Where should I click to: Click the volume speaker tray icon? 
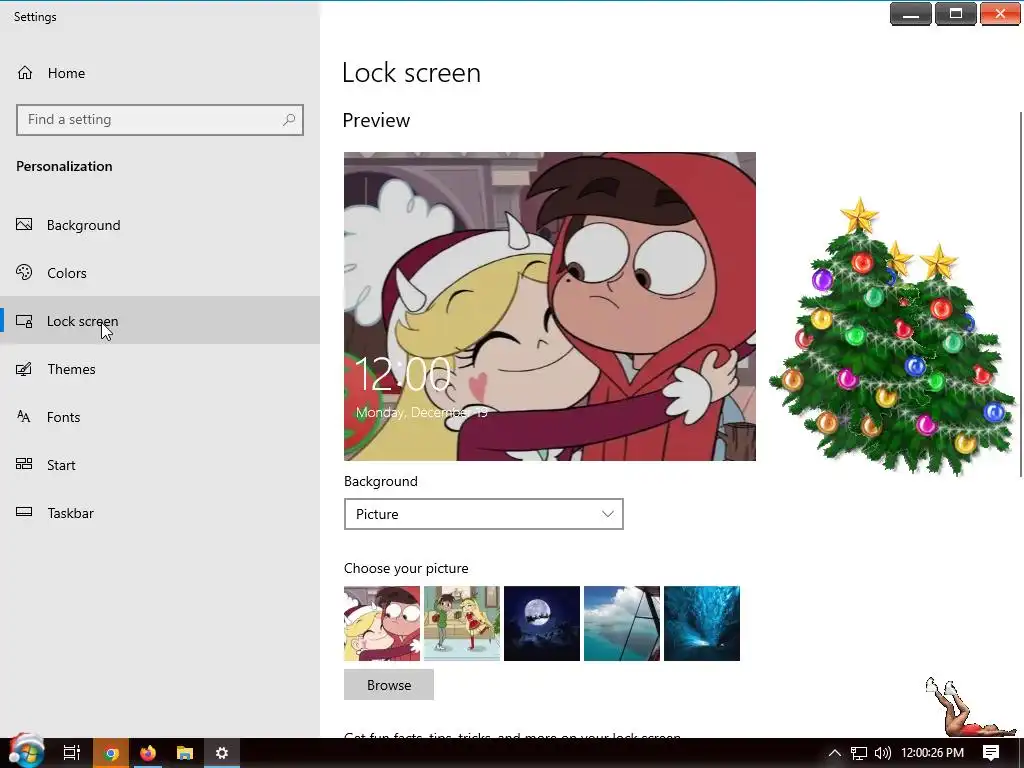coord(882,753)
